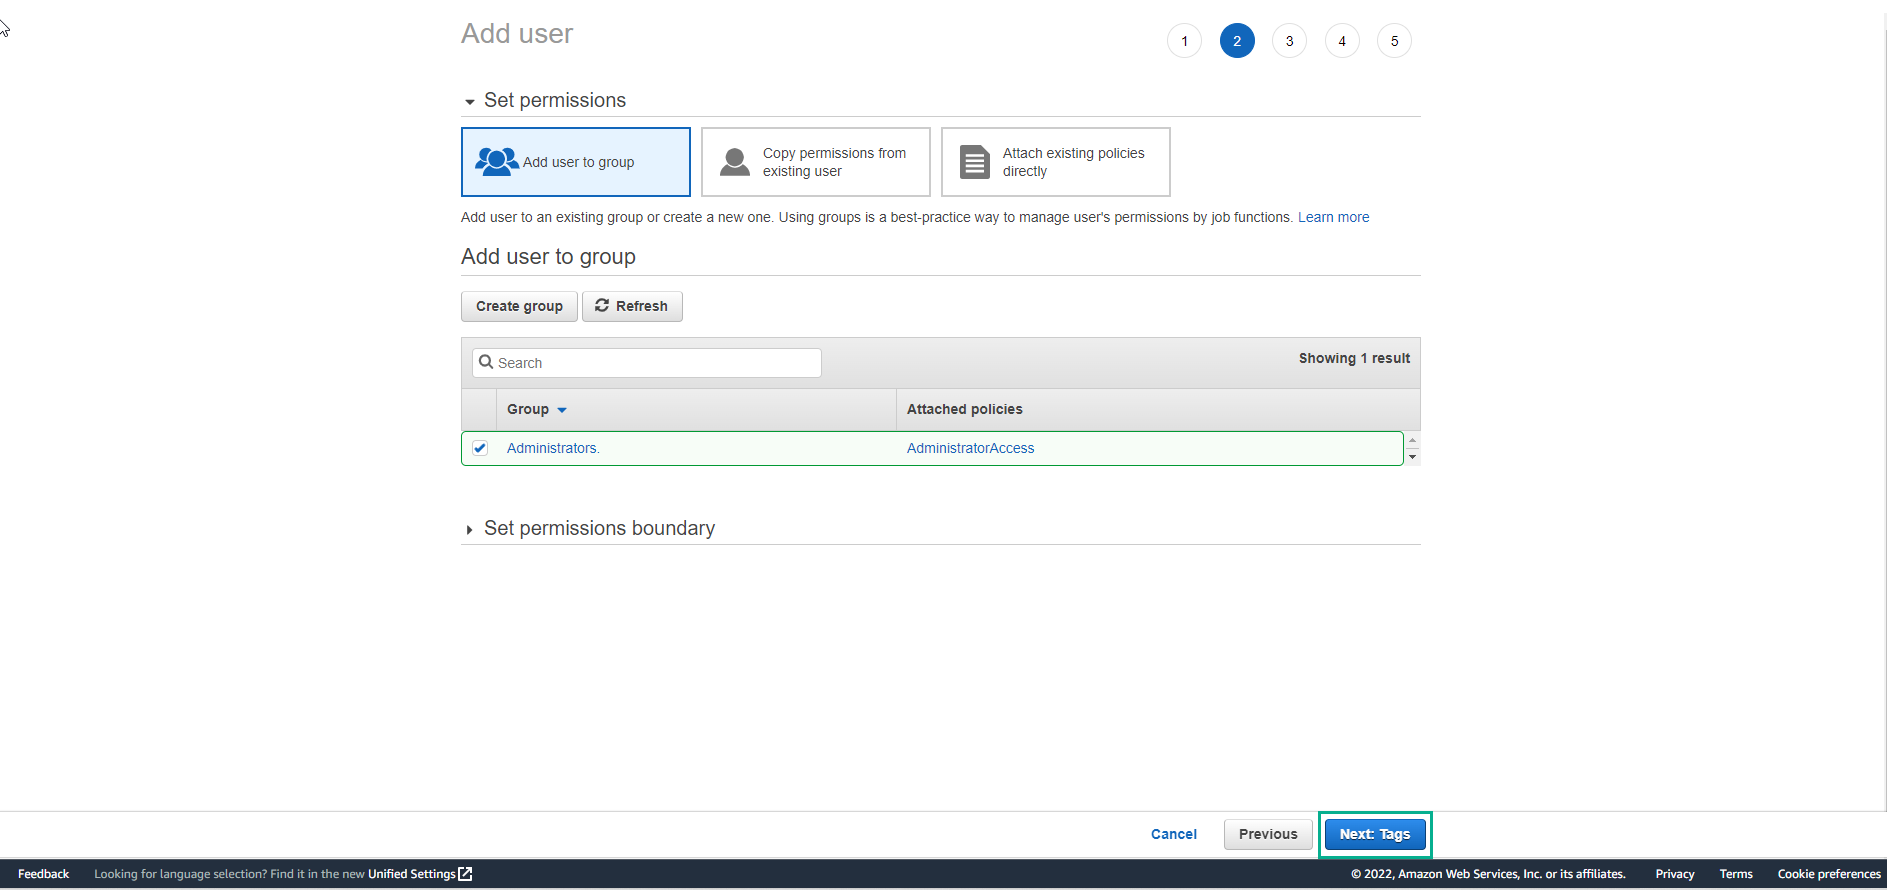Select Copy permissions from existing user
Viewport: 1887px width, 890px height.
click(816, 162)
